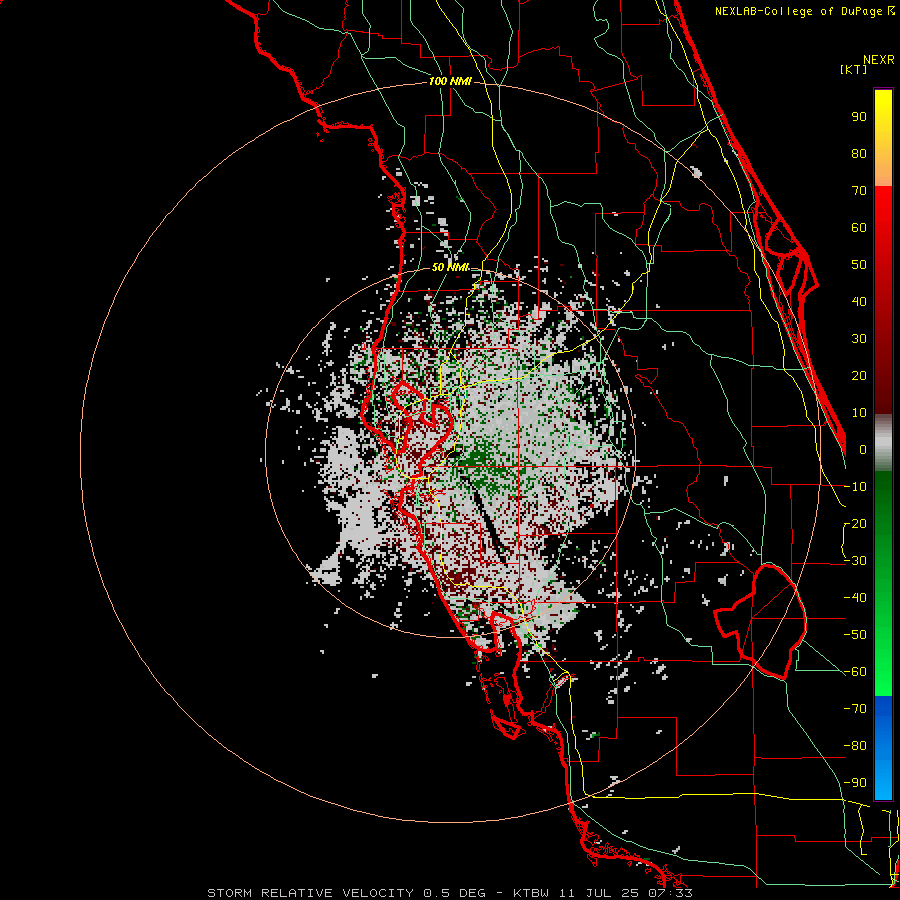Screen dimensions: 900x900
Task: Click the '100 NMI' range ring label
Action: (x=450, y=82)
